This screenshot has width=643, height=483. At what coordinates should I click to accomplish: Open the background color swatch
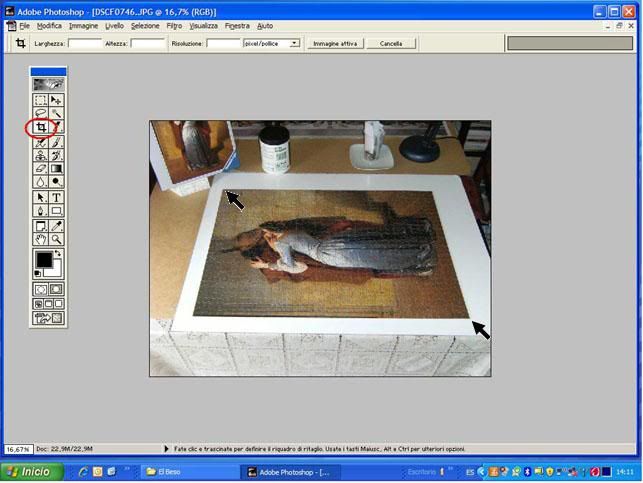click(x=57, y=271)
